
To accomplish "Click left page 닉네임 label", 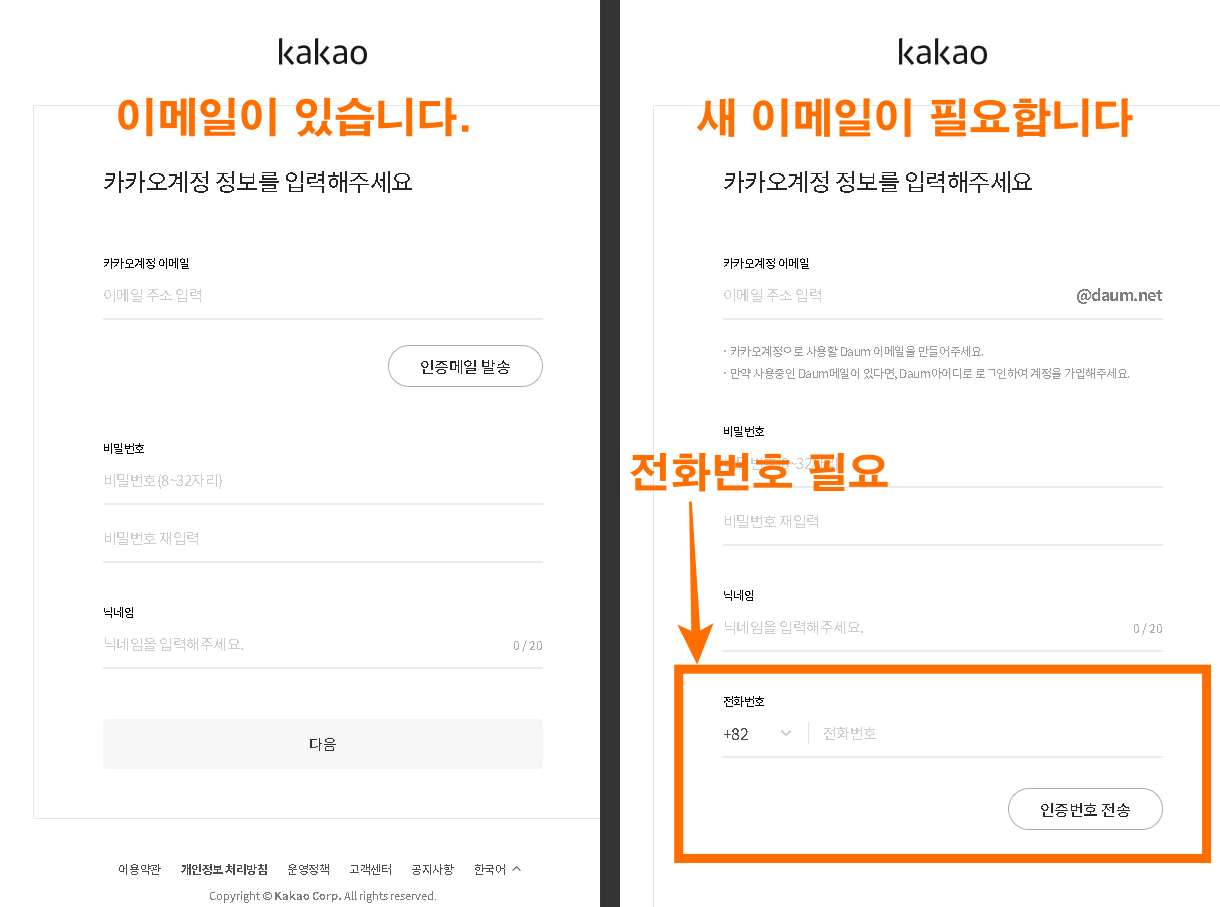I will click(x=119, y=612).
